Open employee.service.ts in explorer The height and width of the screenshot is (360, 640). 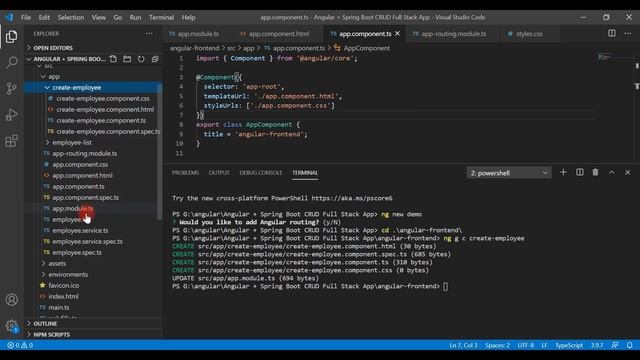click(80, 231)
